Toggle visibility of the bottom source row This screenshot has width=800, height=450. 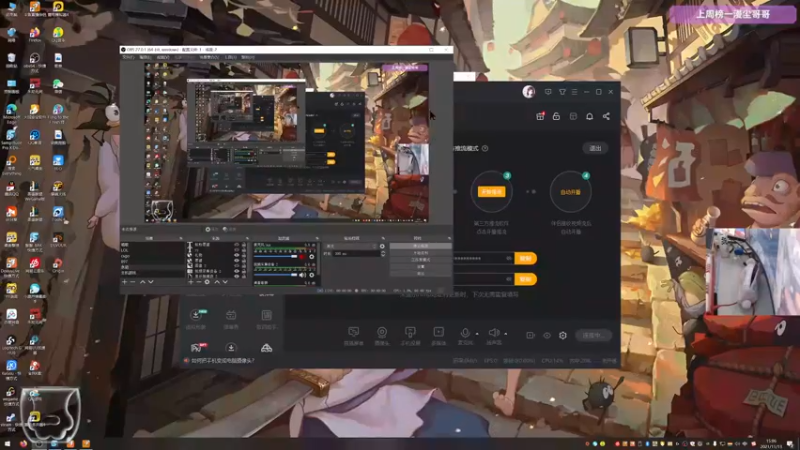(x=236, y=276)
